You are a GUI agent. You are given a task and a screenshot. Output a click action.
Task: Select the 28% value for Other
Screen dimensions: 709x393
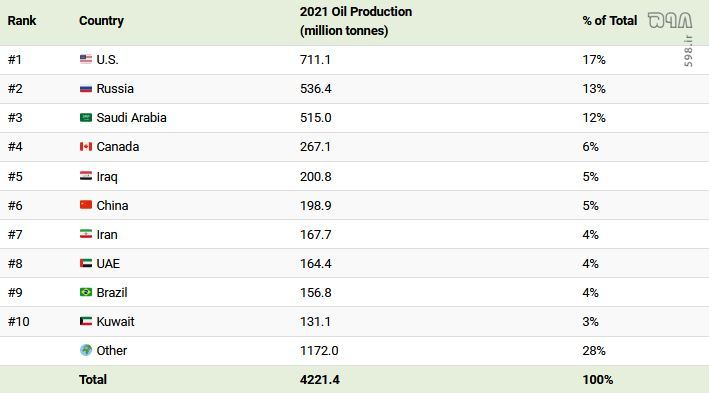coord(594,350)
